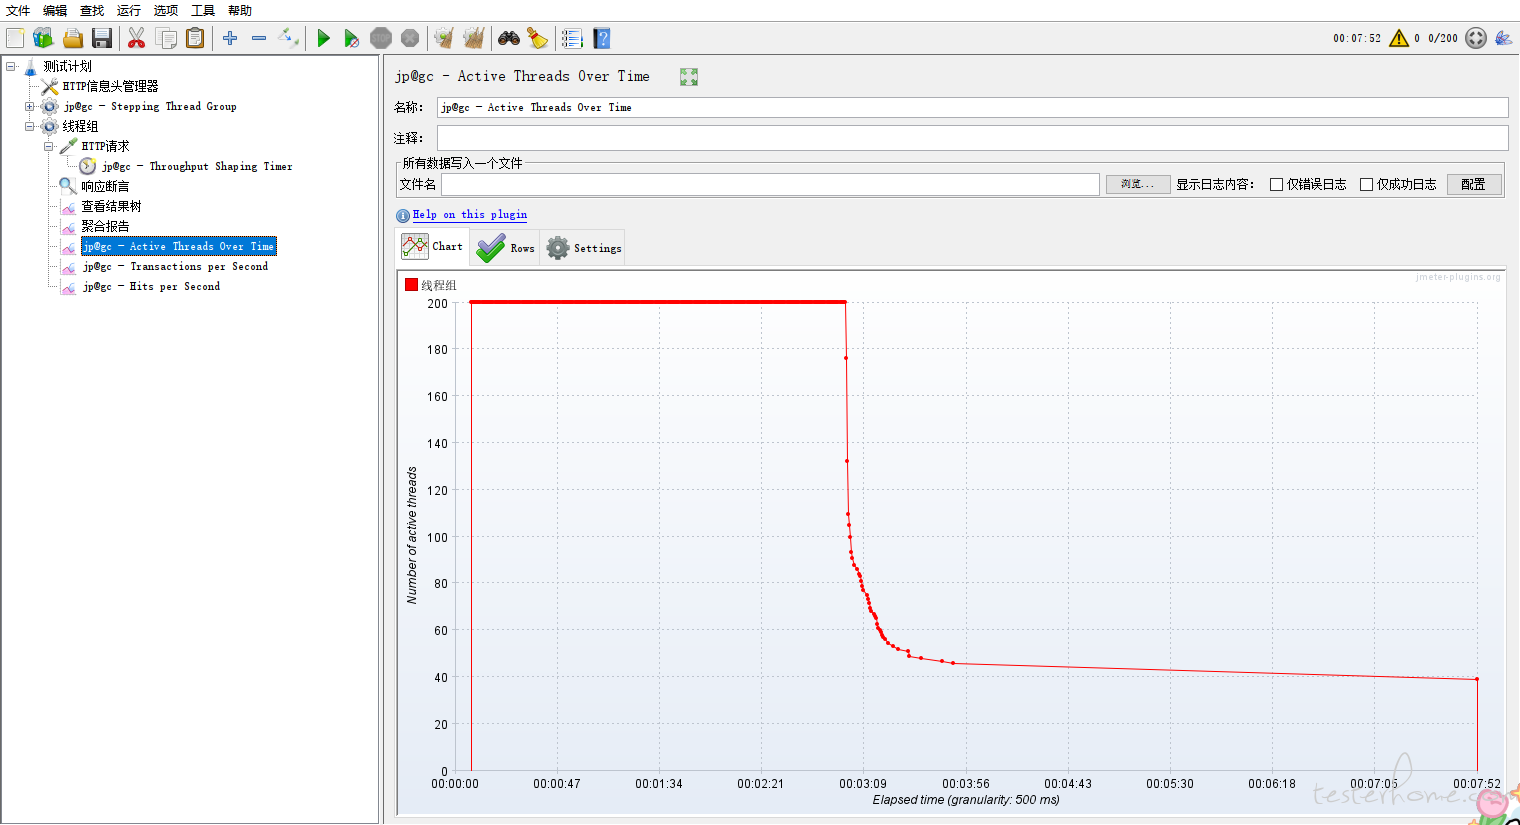Click the yellow warning triangle log icon
This screenshot has height=825, width=1520.
point(1399,38)
